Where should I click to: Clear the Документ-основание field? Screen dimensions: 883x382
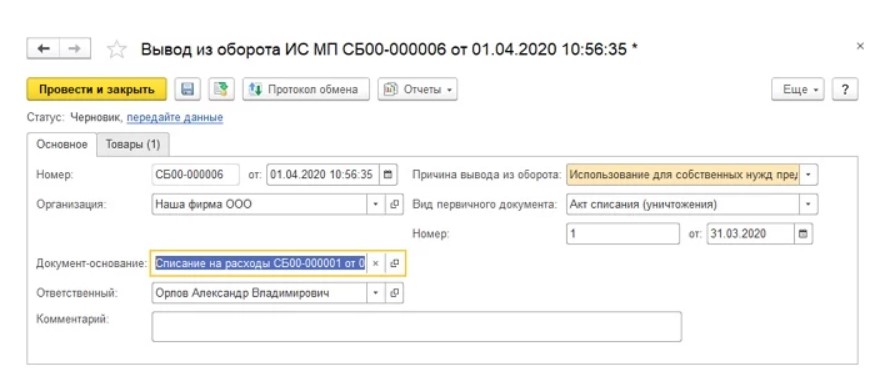click(x=376, y=263)
